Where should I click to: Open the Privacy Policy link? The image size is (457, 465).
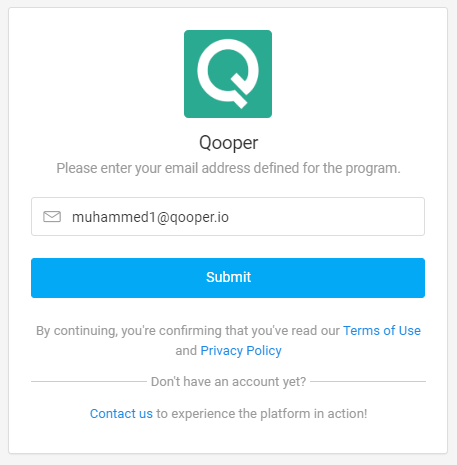pos(241,351)
